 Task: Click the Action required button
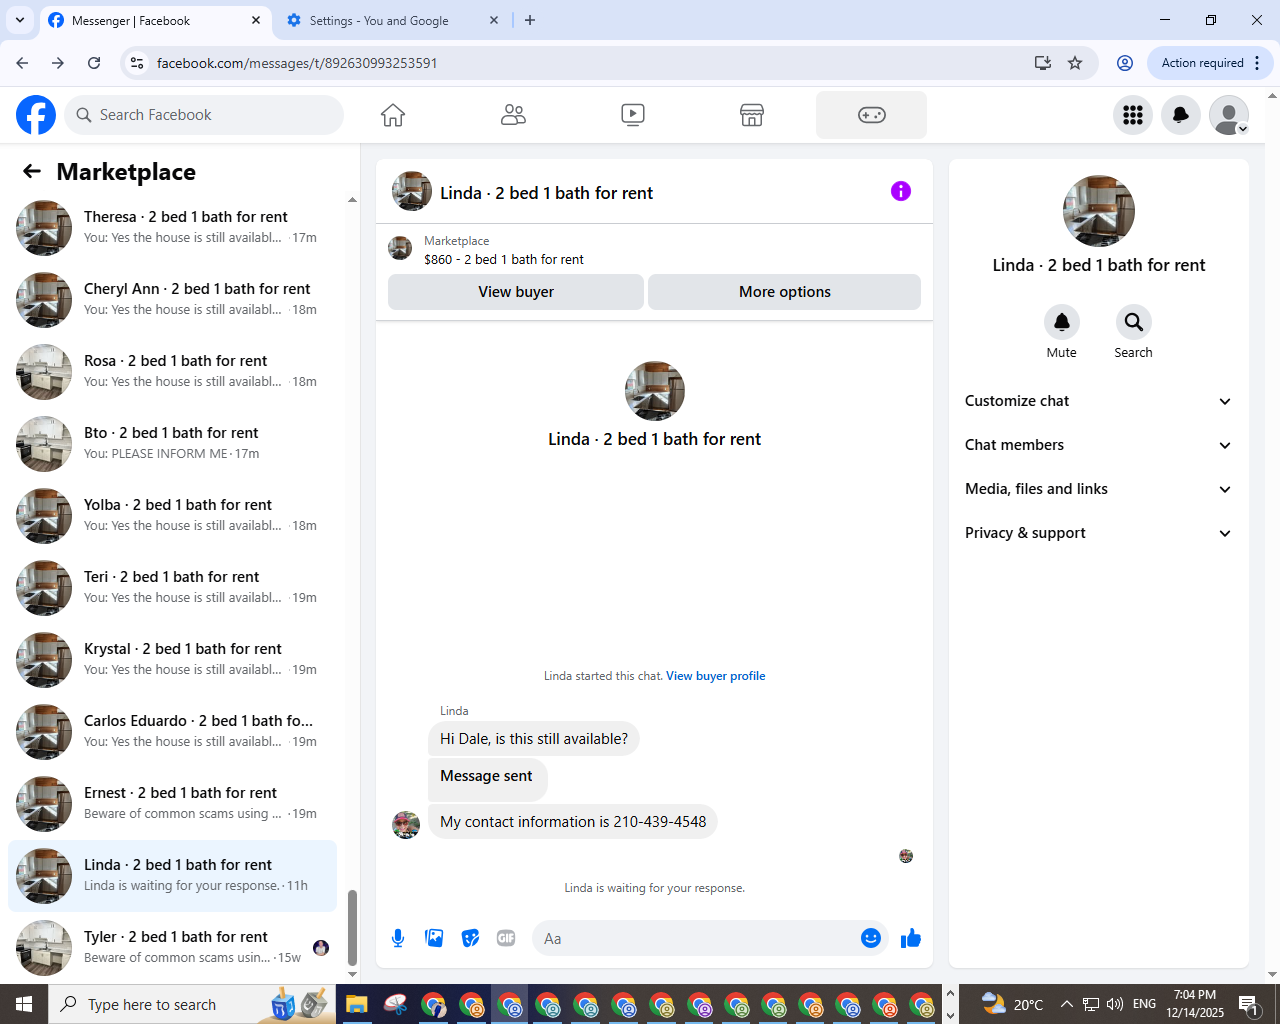point(1210,63)
